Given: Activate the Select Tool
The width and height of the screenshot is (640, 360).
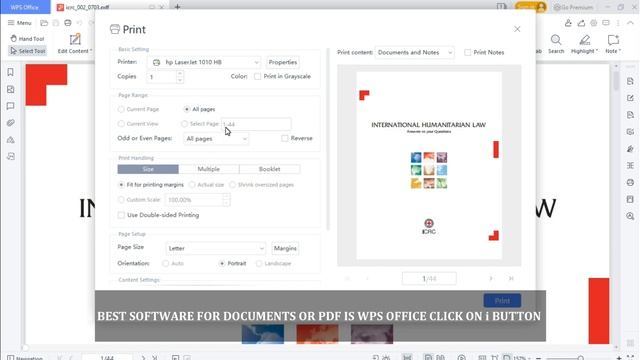Looking at the screenshot, I should (x=27, y=51).
